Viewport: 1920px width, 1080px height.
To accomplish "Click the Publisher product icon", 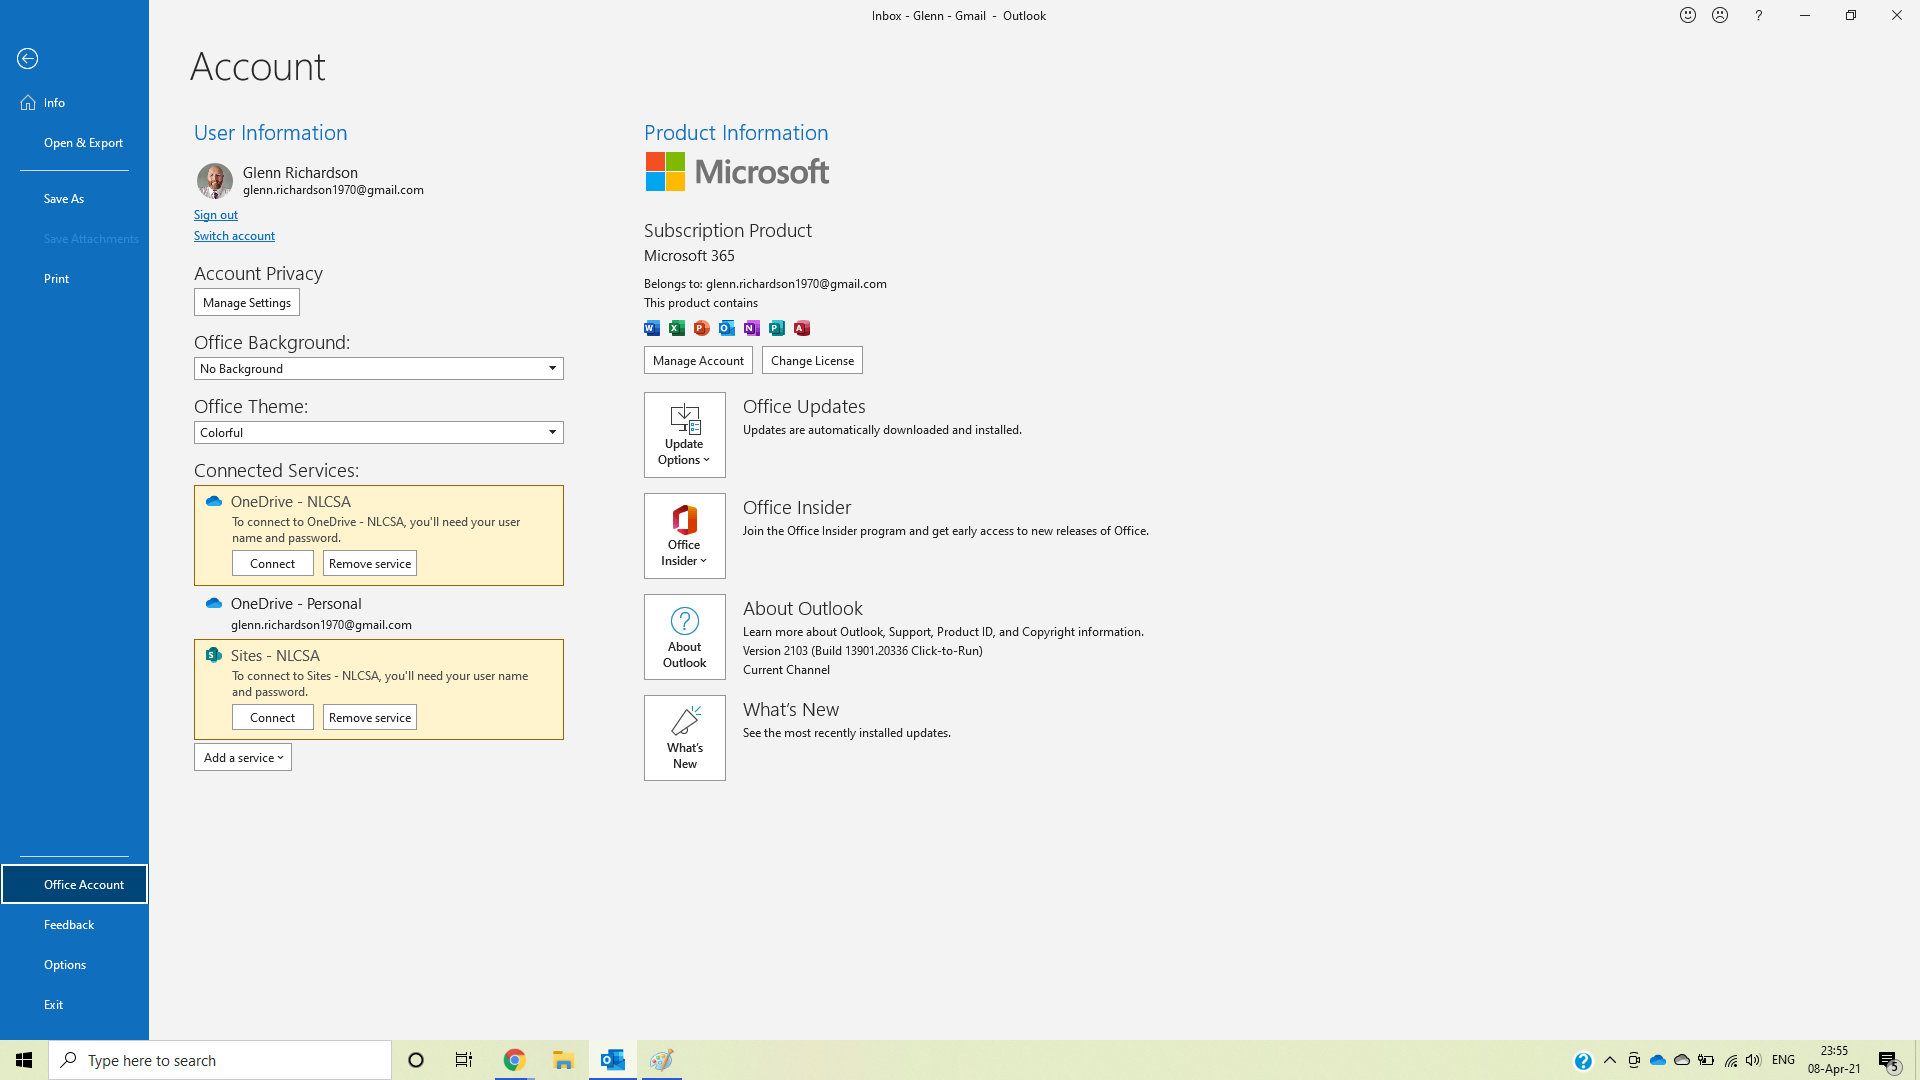I will (x=777, y=328).
